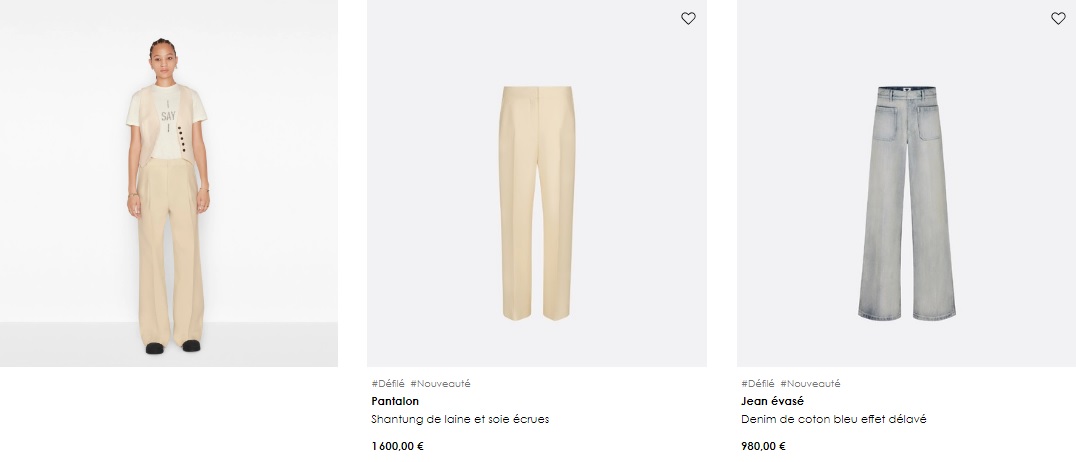Open the Pantalon product title
1076x462 pixels.
click(x=395, y=401)
